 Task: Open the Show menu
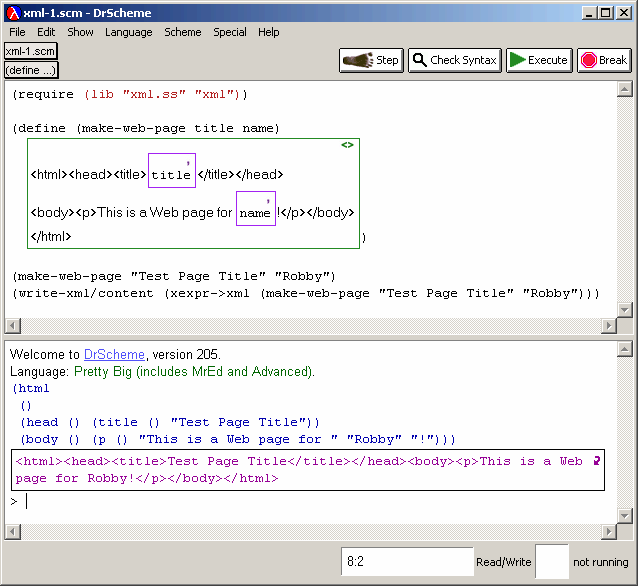(80, 32)
